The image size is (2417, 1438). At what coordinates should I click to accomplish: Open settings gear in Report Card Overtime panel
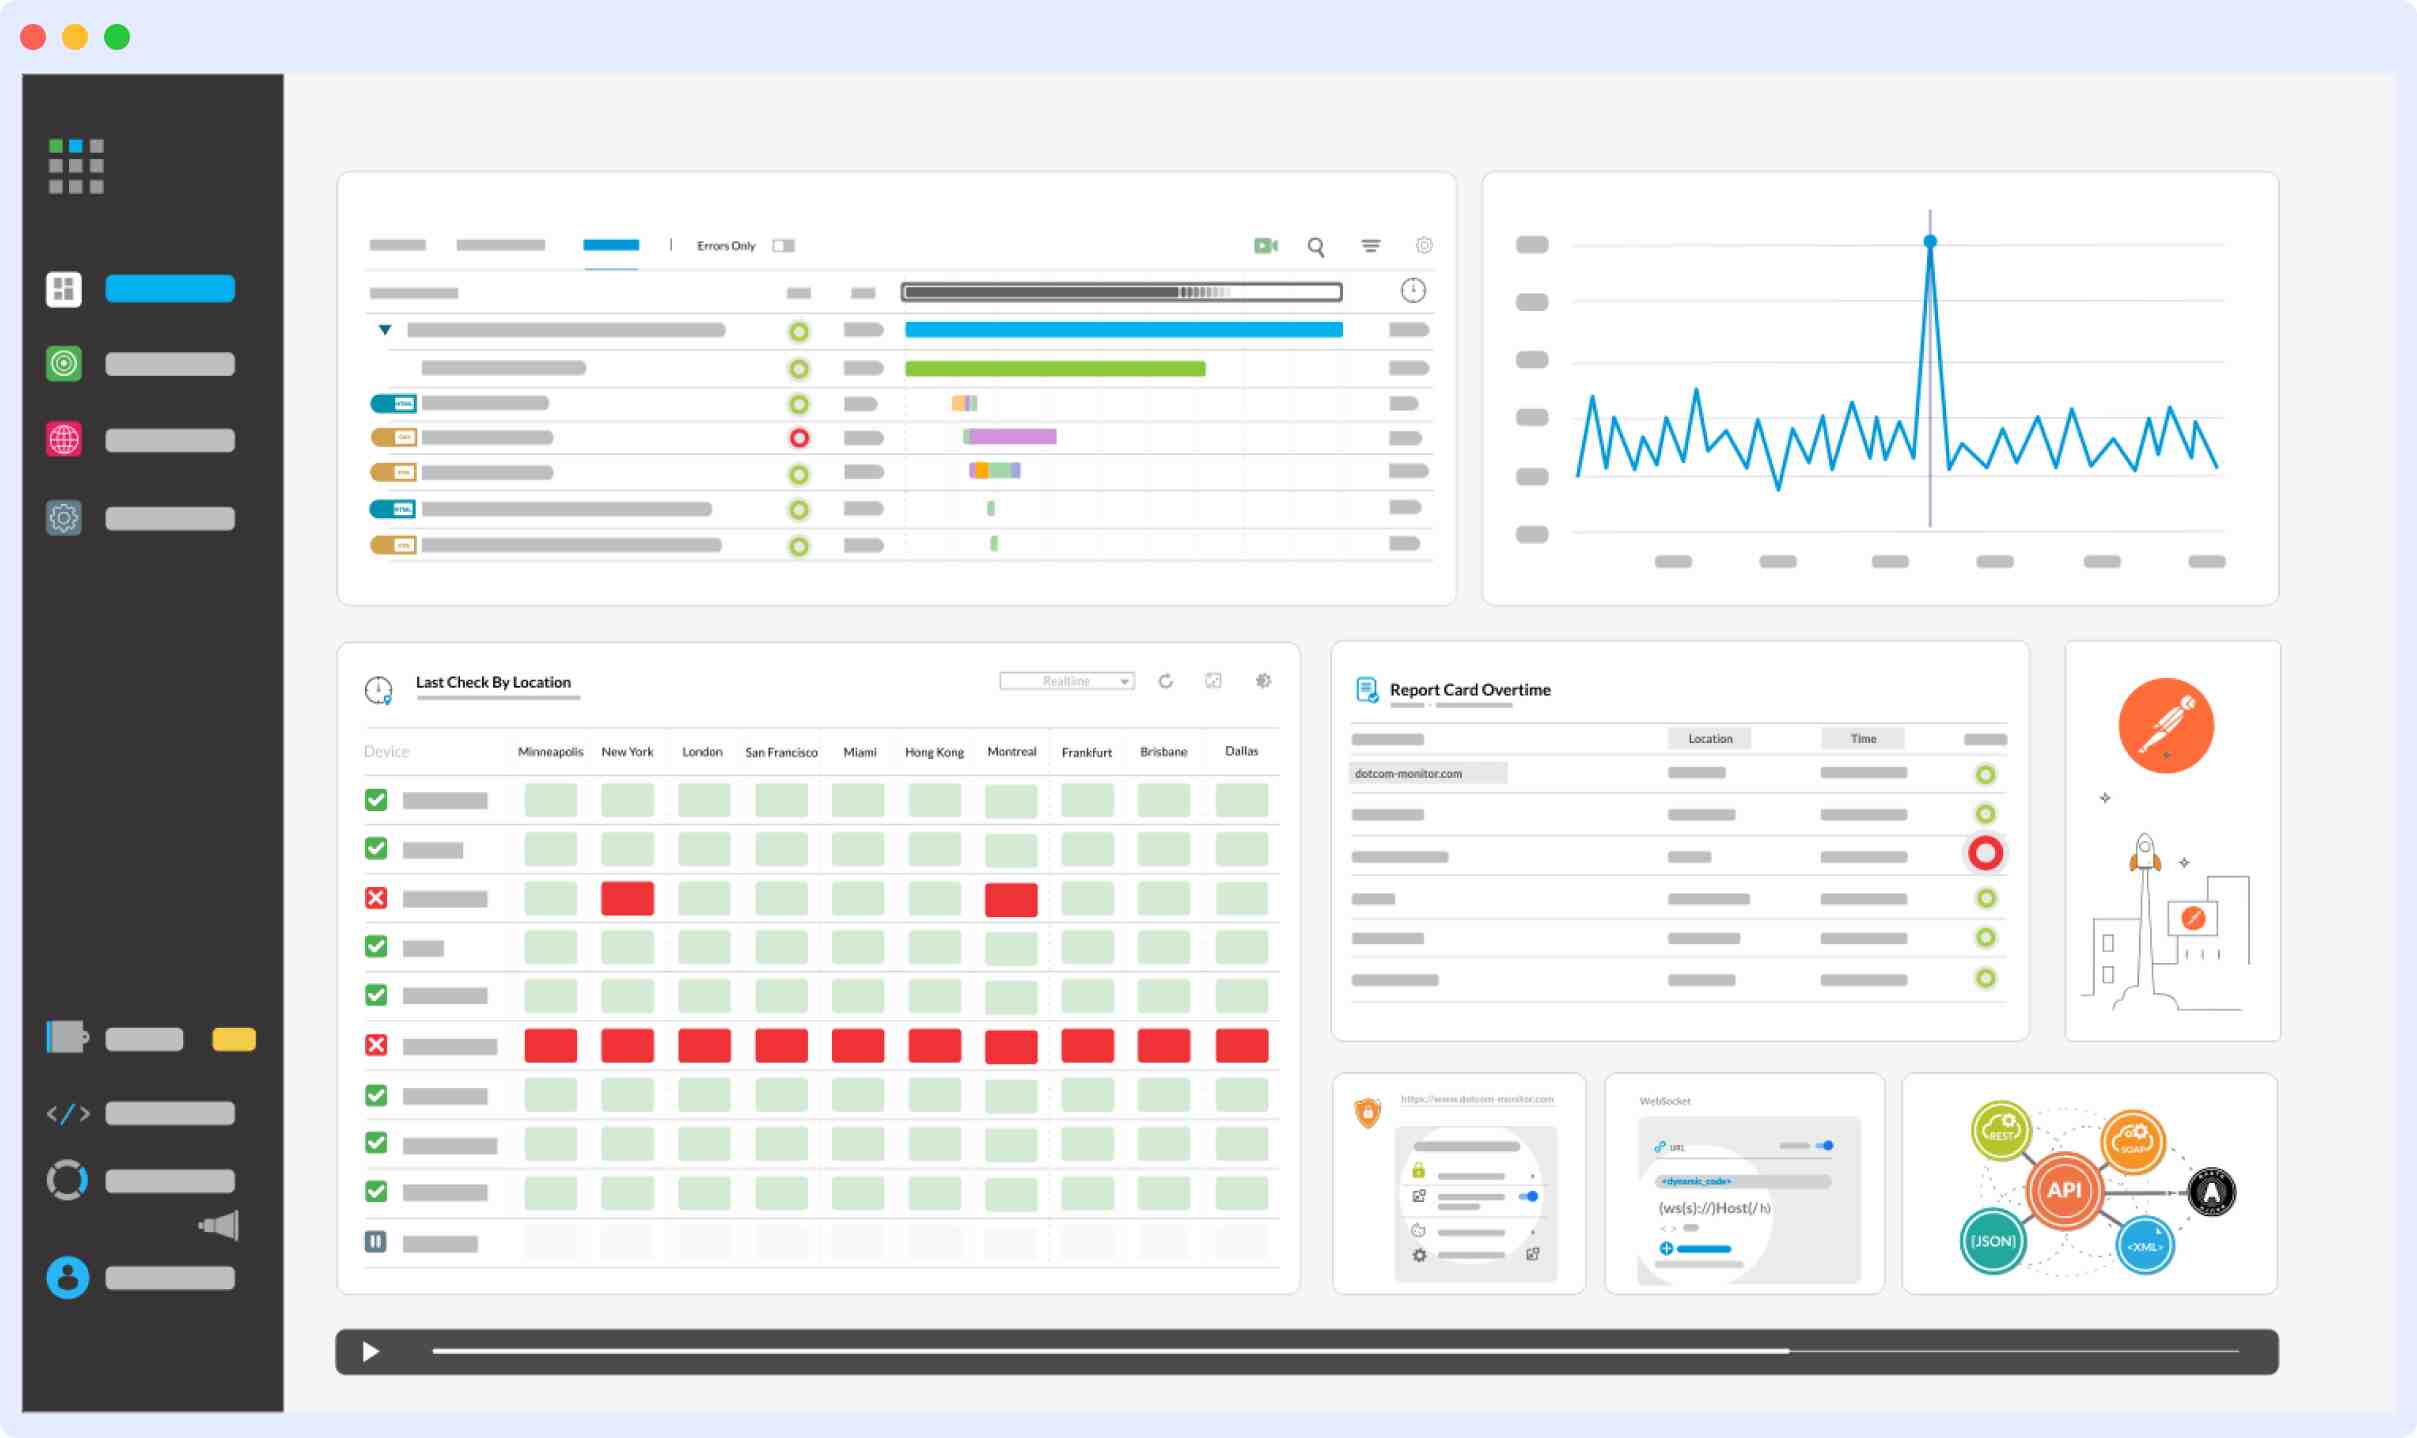tap(1264, 681)
